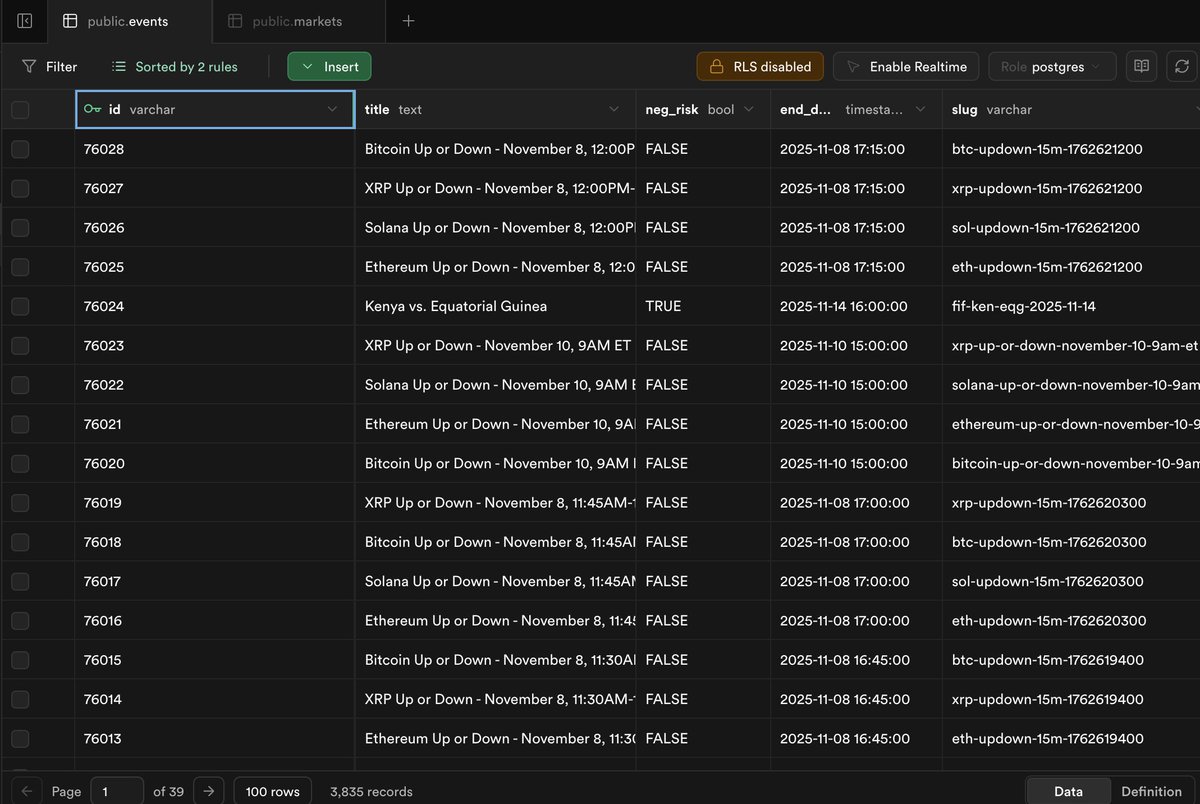The width and height of the screenshot is (1200, 804).
Task: Click slug cell xrp-updown-15m-1762621200
Action: pos(1071,188)
